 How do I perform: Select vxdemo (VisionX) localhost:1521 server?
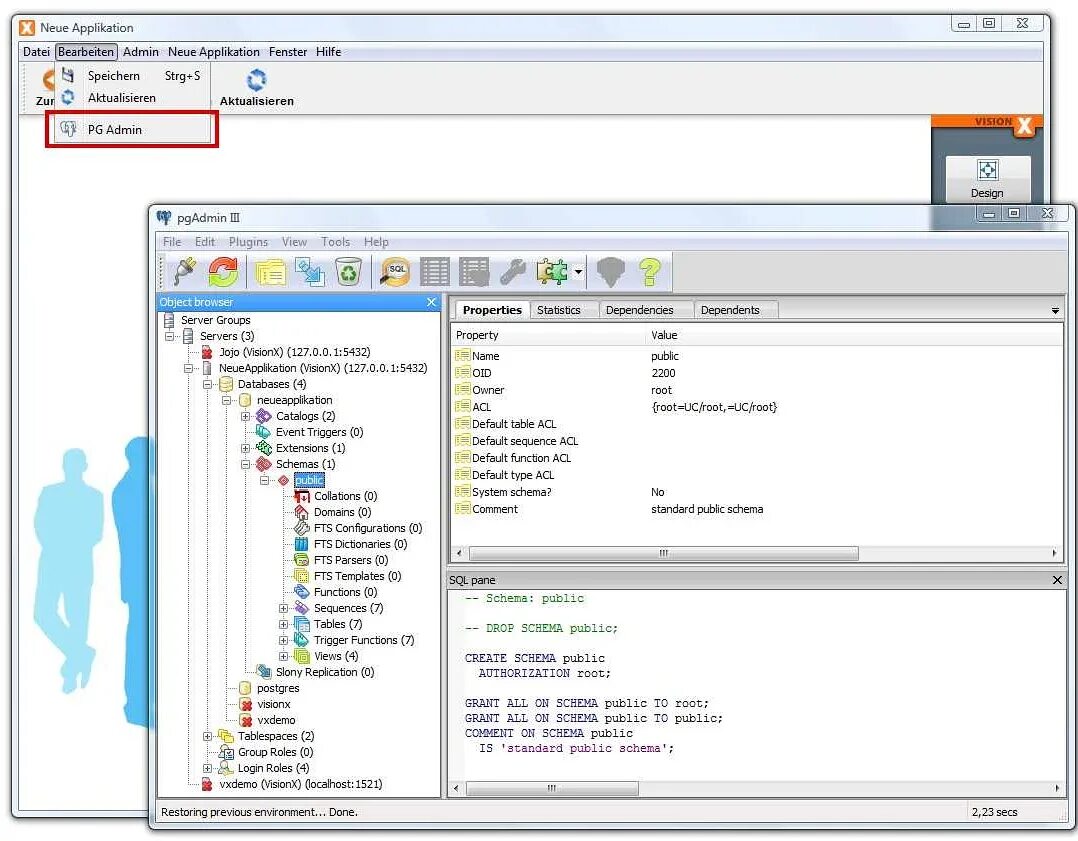pos(300,784)
